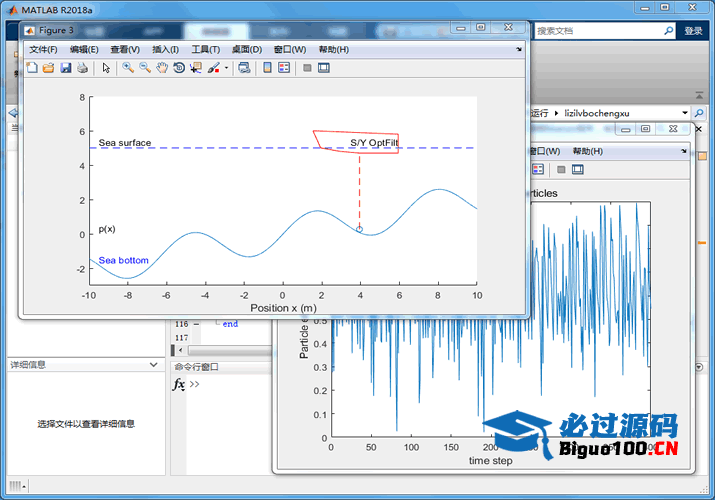715x500 pixels.
Task: Click the Open File folder icon
Action: pos(48,68)
